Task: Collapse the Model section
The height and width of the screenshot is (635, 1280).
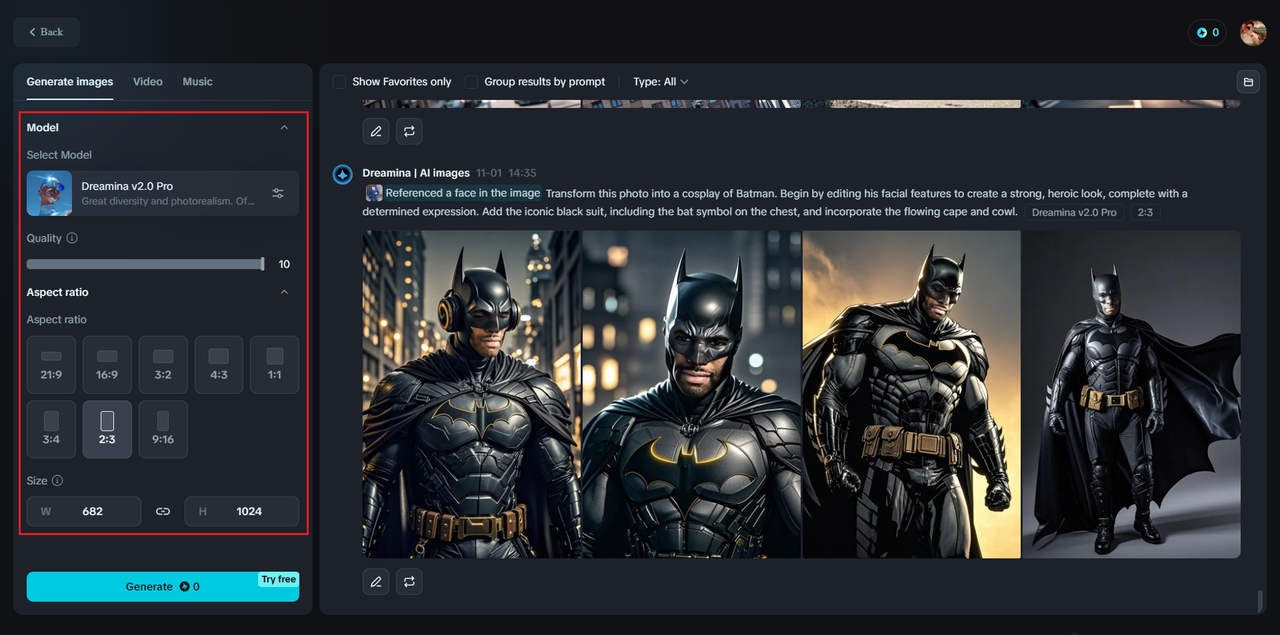Action: 284,128
